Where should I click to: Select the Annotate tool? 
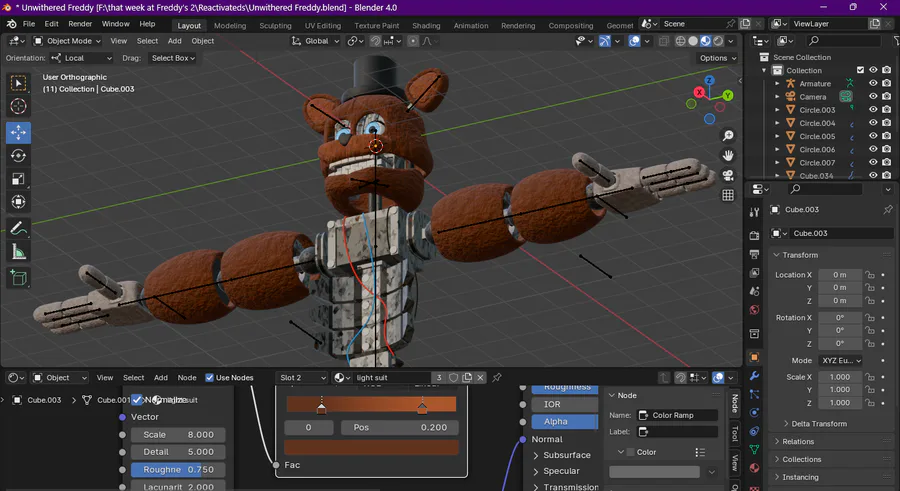coord(18,229)
